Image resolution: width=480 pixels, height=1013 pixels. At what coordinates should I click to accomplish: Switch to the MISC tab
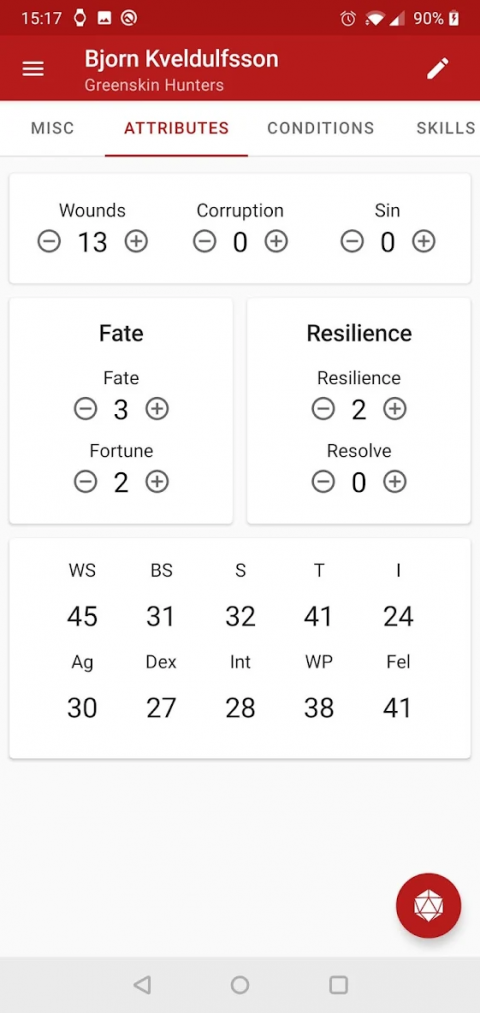52,128
